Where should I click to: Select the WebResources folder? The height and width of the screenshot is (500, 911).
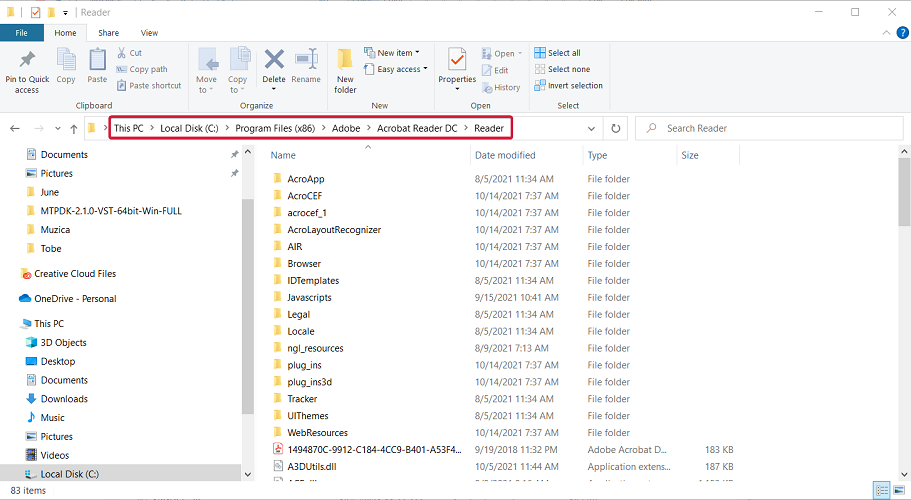311,433
